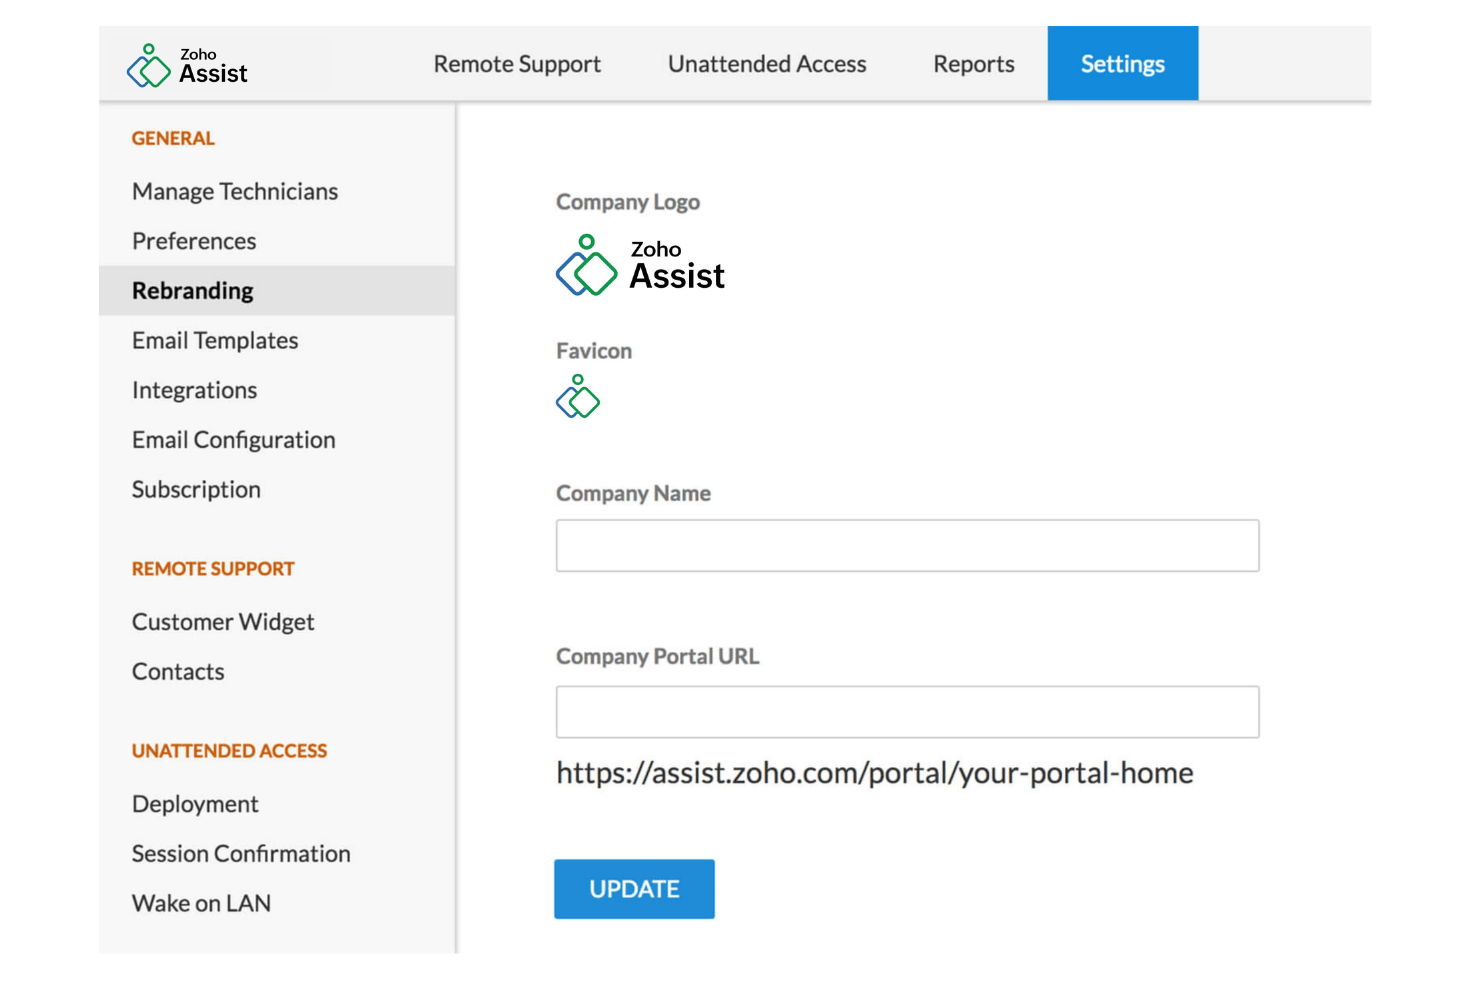
Task: Click the Favicon image
Action: [x=578, y=396]
